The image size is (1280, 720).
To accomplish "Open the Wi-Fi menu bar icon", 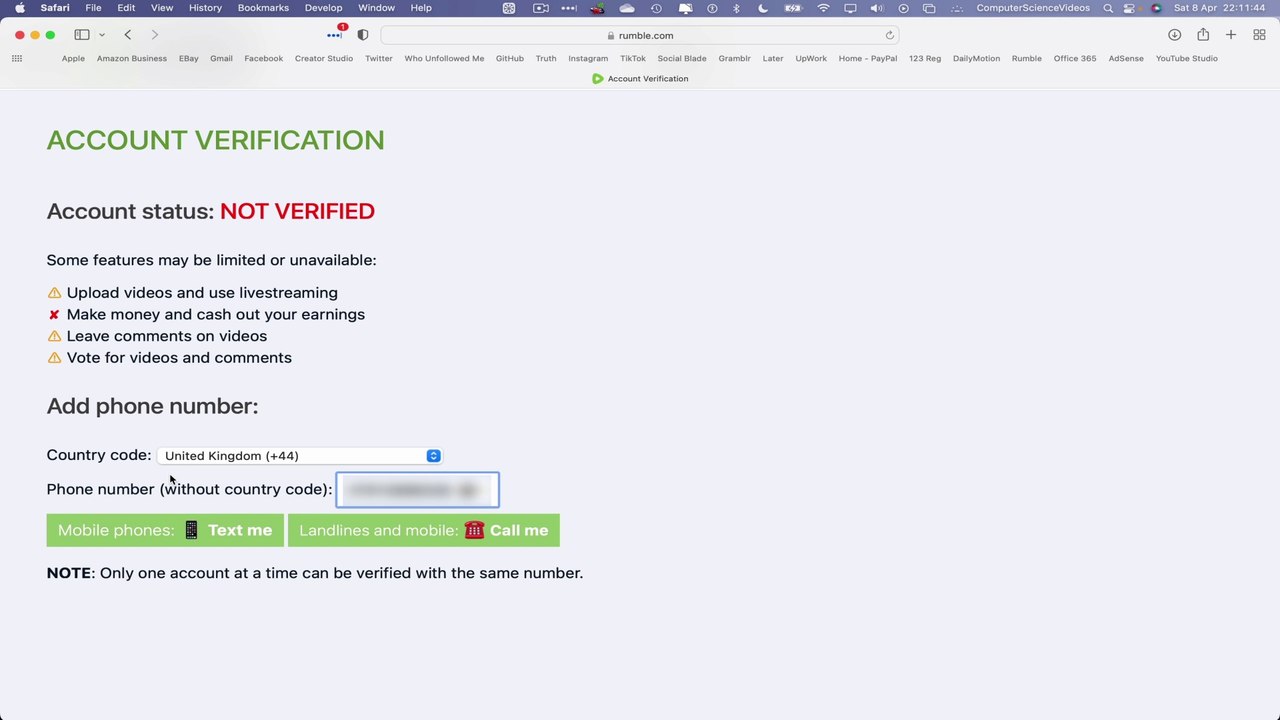I will tap(823, 8).
